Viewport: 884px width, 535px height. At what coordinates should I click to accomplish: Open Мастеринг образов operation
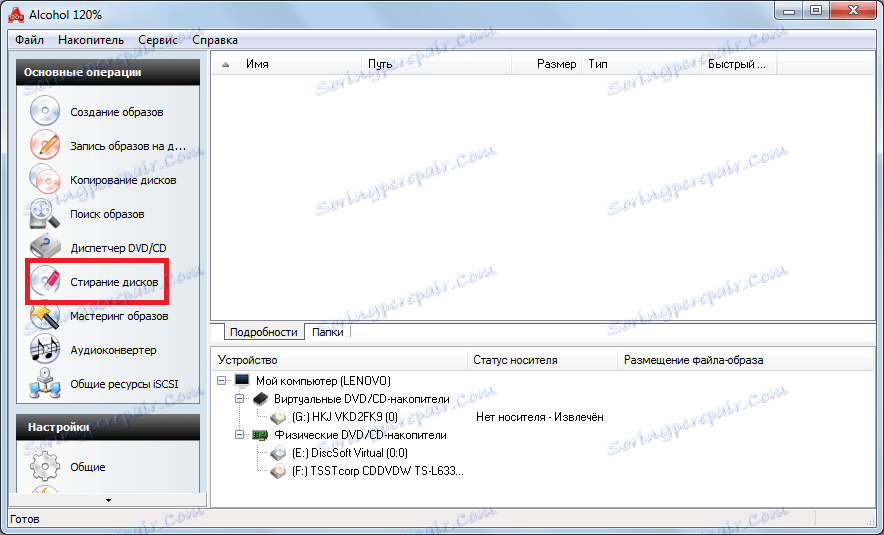[119, 316]
